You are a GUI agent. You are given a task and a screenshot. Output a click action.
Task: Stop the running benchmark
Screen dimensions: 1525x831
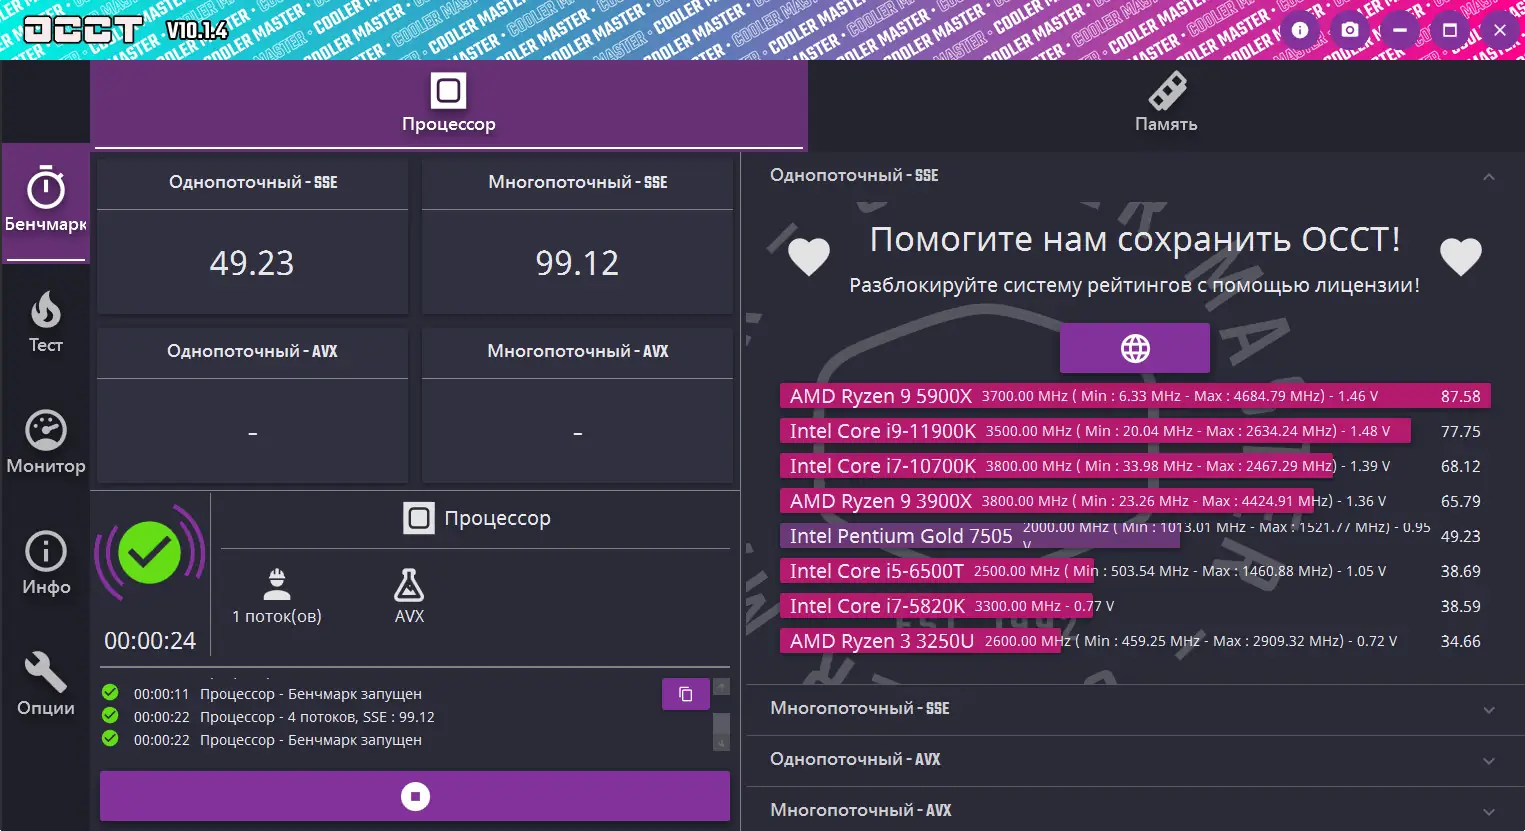coord(415,796)
